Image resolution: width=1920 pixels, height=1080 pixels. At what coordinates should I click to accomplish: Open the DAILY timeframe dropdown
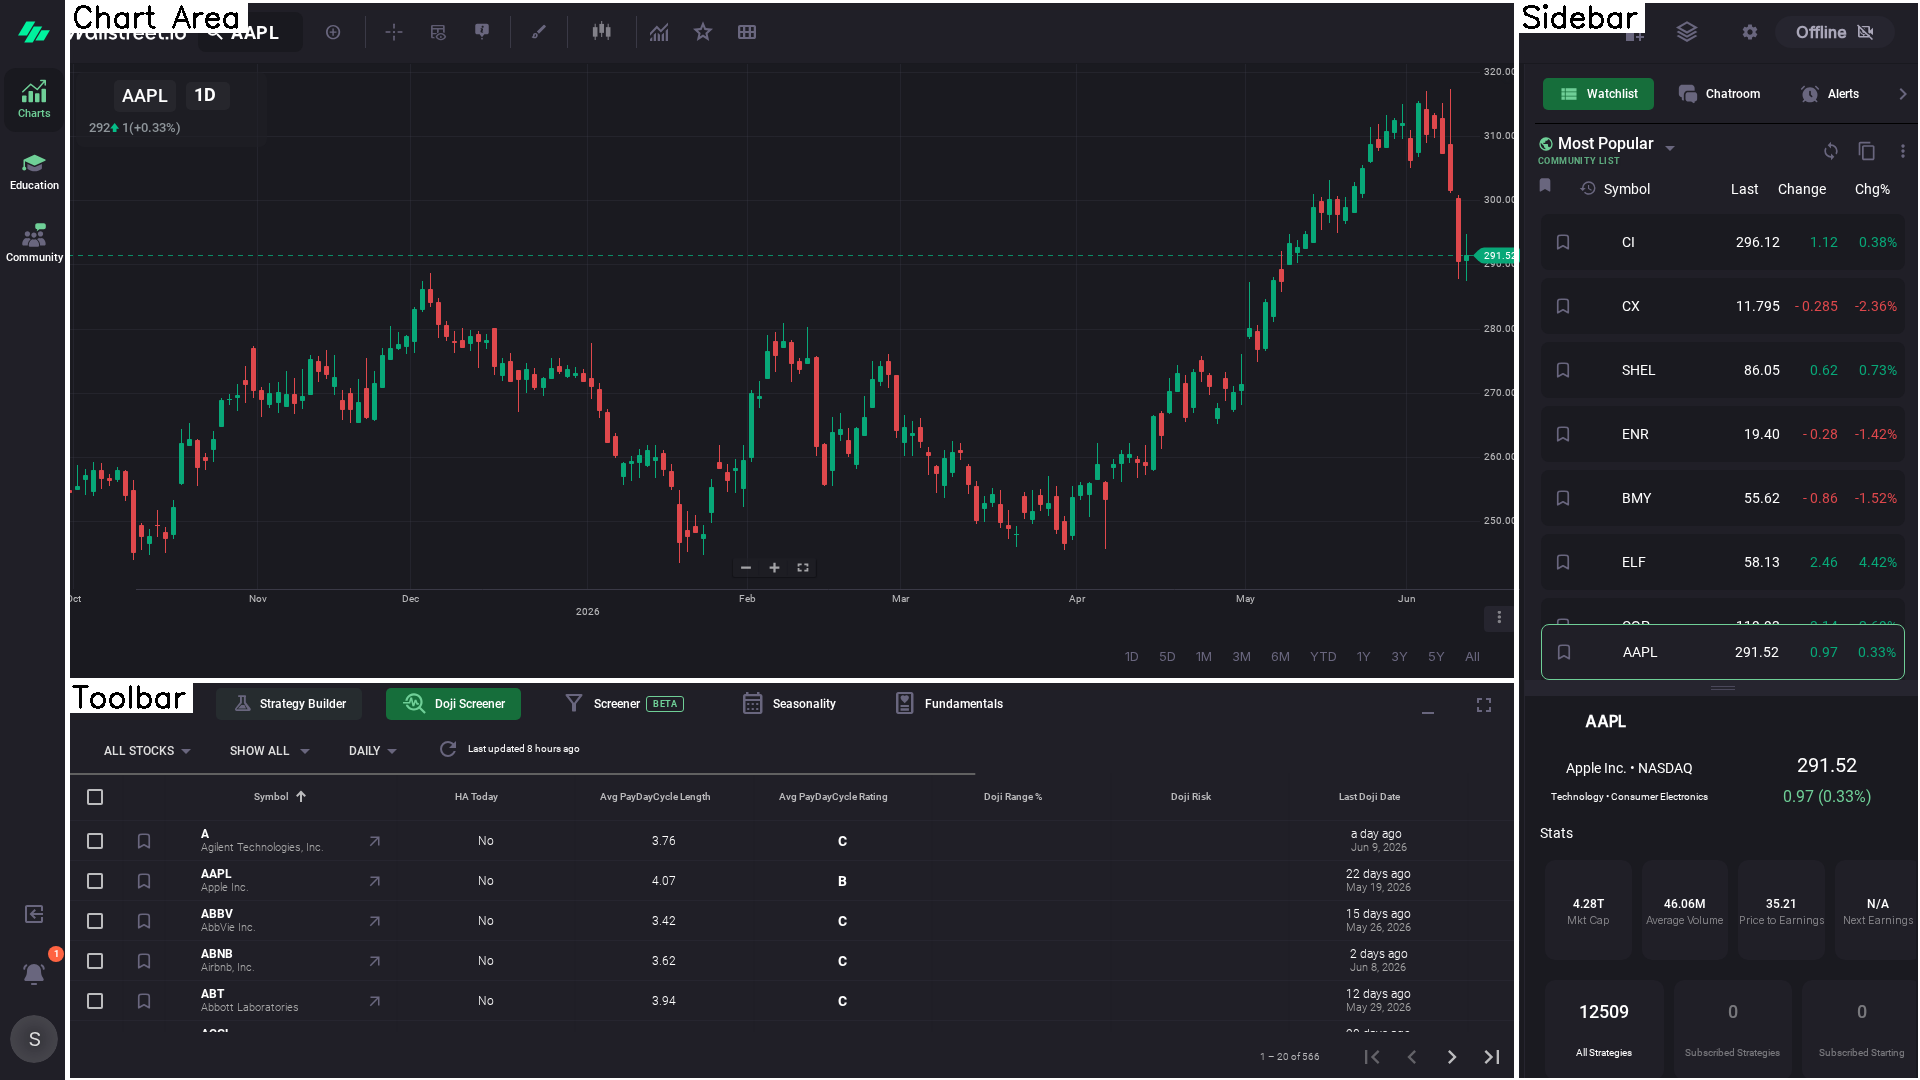(x=373, y=751)
